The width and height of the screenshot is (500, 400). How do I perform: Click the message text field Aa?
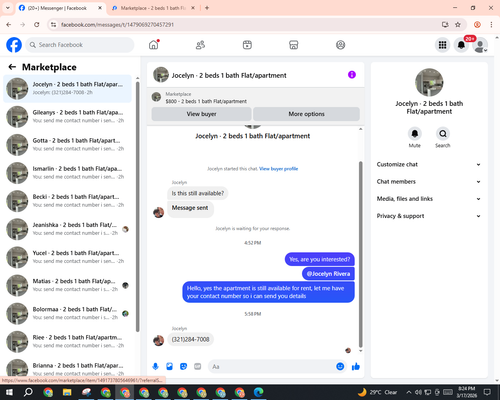click(x=272, y=367)
